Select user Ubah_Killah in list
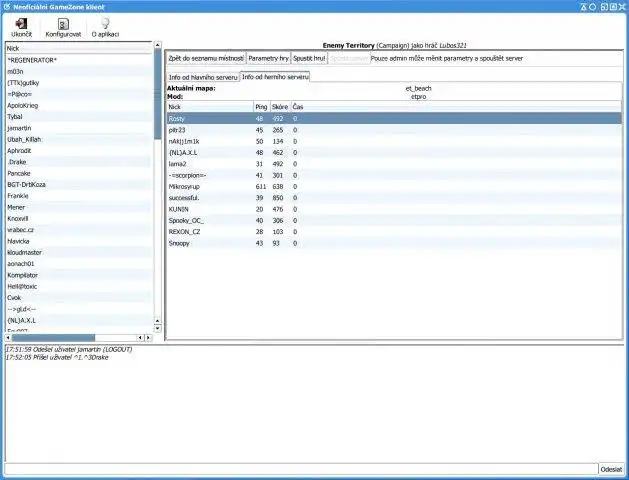 (x=79, y=139)
